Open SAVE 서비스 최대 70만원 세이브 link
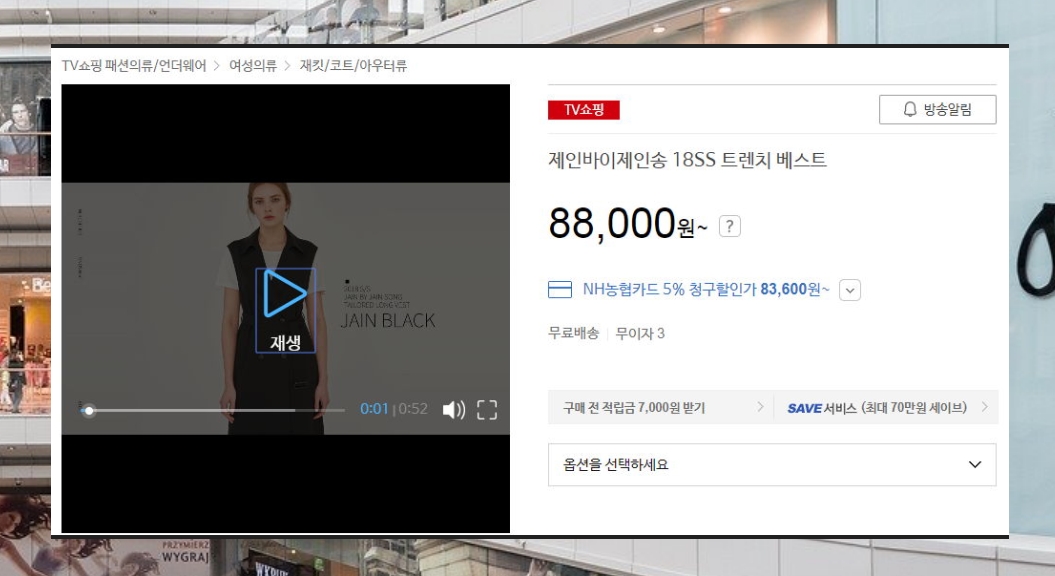 pos(885,407)
